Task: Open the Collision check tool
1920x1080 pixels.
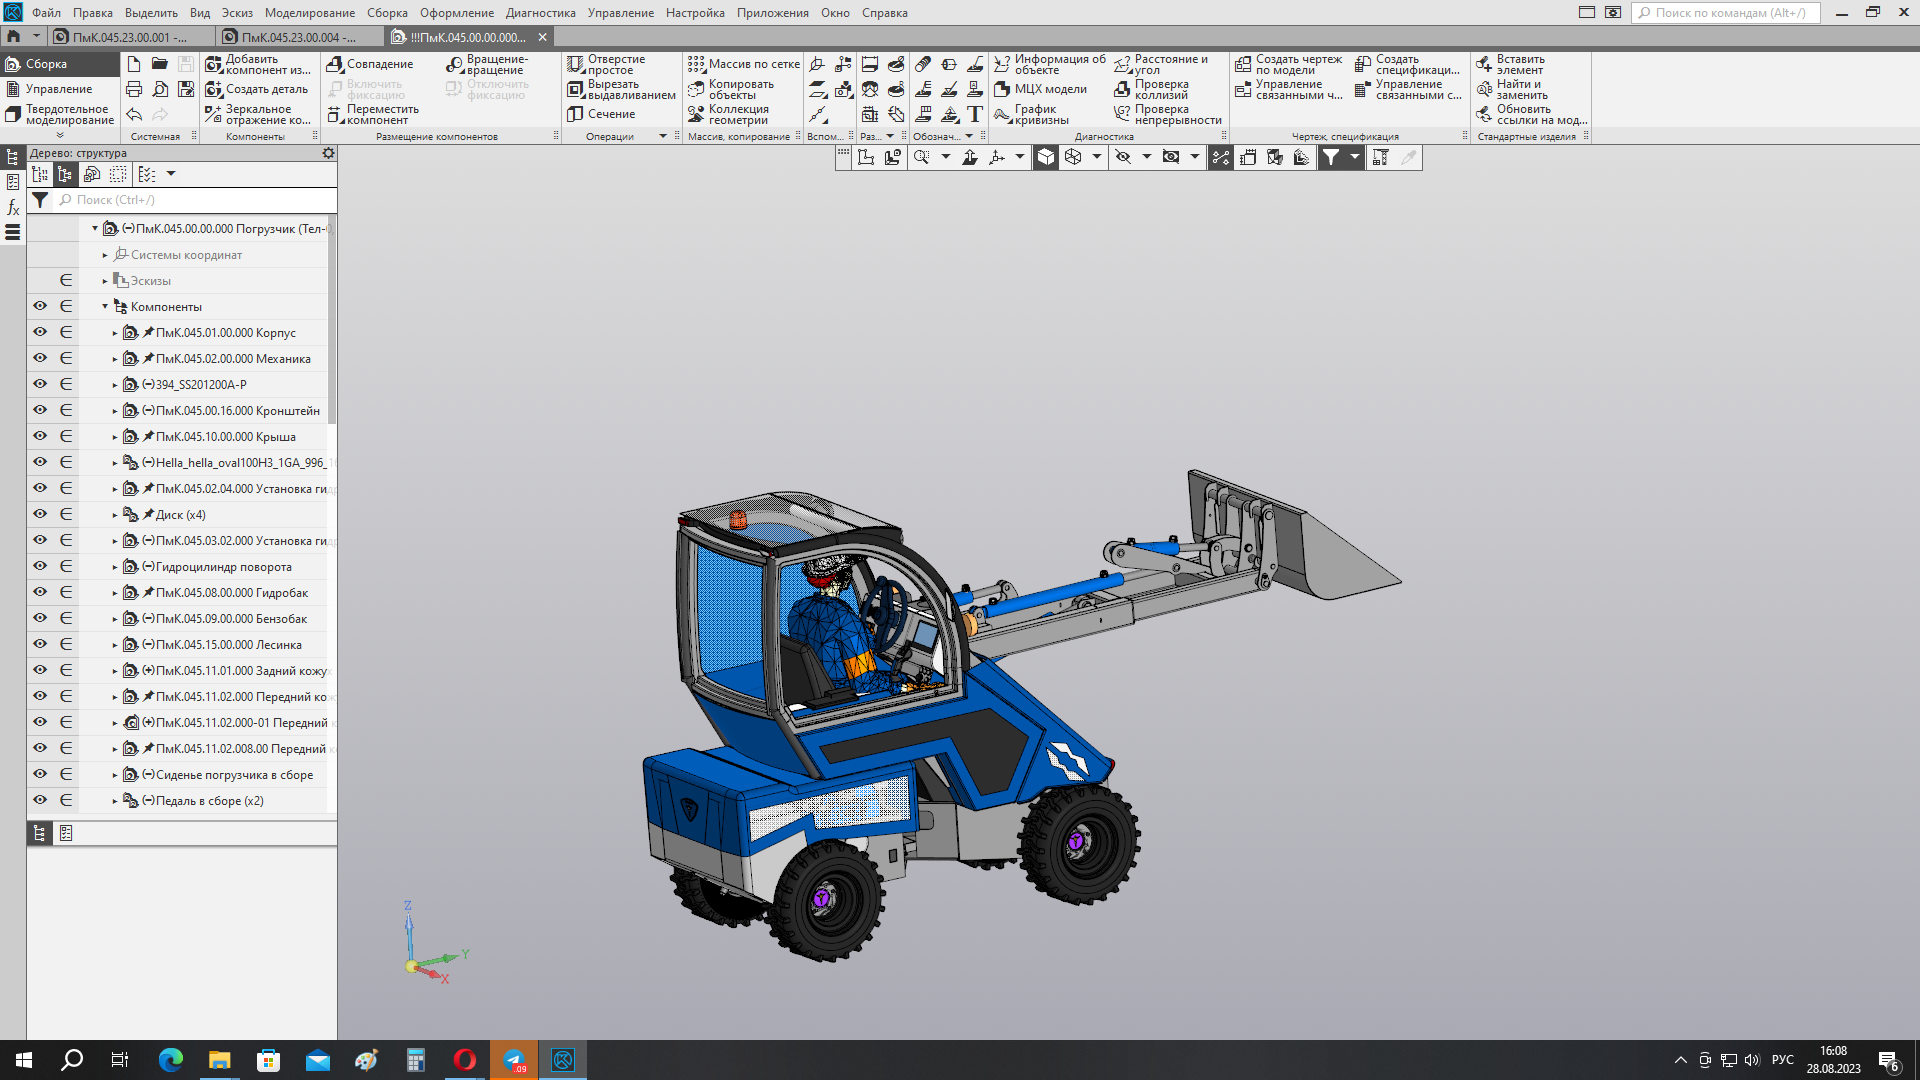Action: click(x=1122, y=89)
